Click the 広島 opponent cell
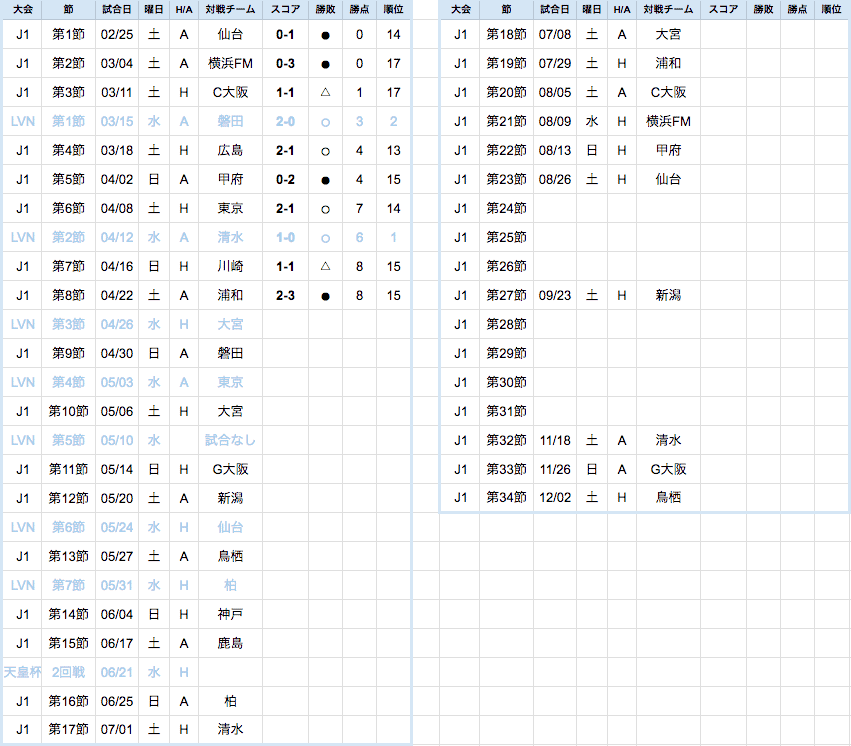The width and height of the screenshot is (851, 746). 230,151
